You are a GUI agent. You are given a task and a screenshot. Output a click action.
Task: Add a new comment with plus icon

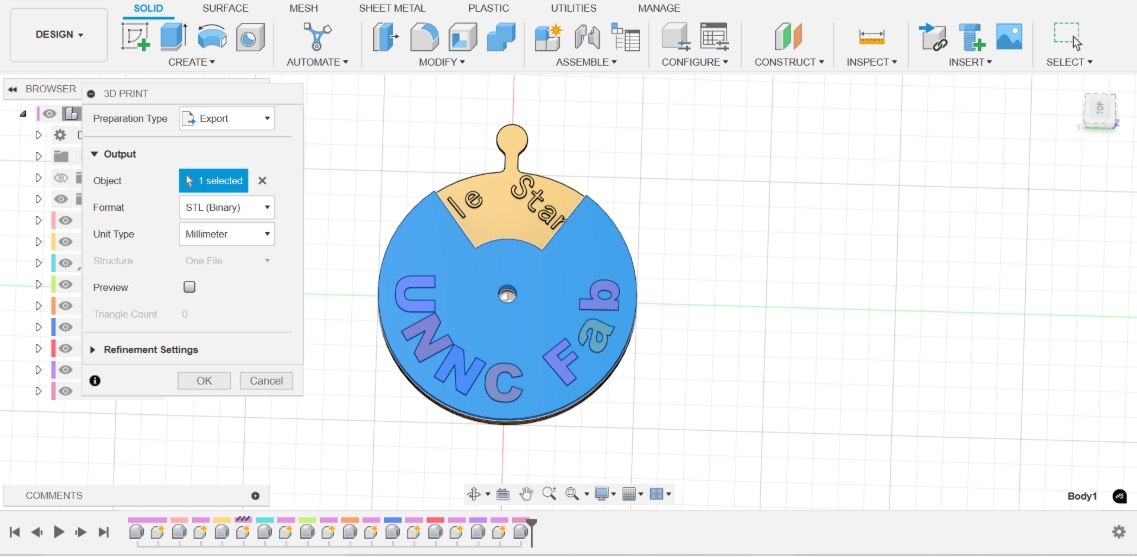(x=255, y=496)
